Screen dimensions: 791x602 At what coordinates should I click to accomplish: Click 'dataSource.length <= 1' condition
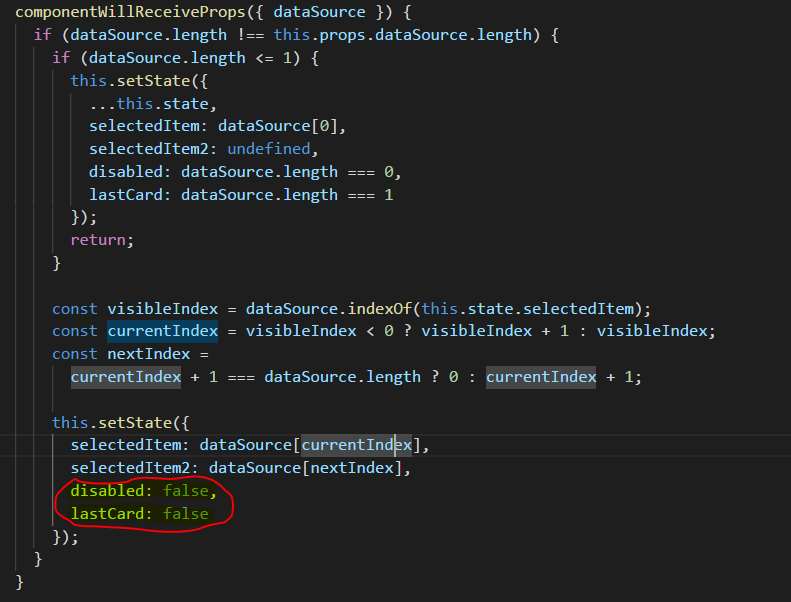pos(190,58)
